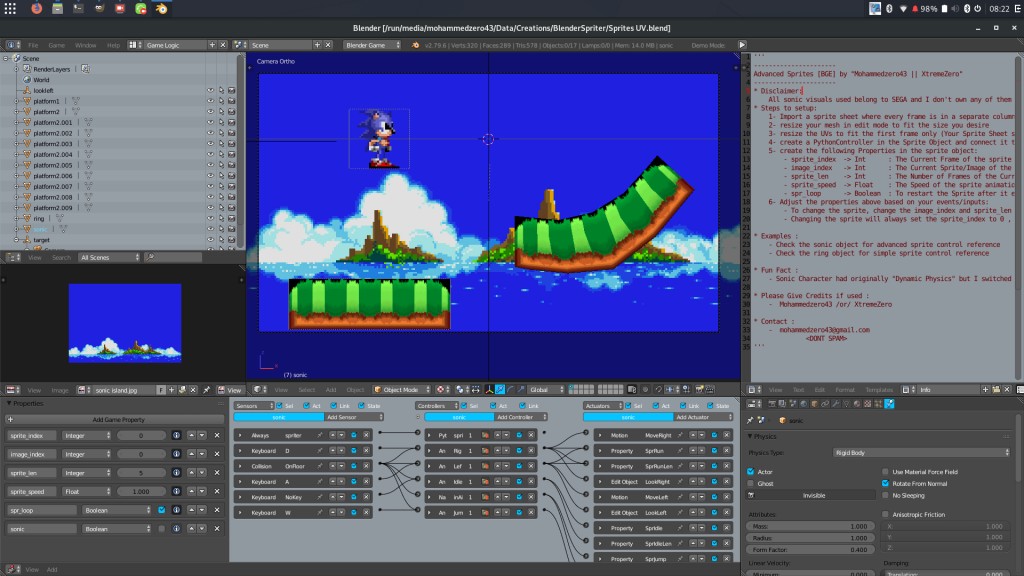Viewport: 1024px width, 576px height.
Task: Click the Physics tab icon in Properties editor
Action: coord(890,403)
